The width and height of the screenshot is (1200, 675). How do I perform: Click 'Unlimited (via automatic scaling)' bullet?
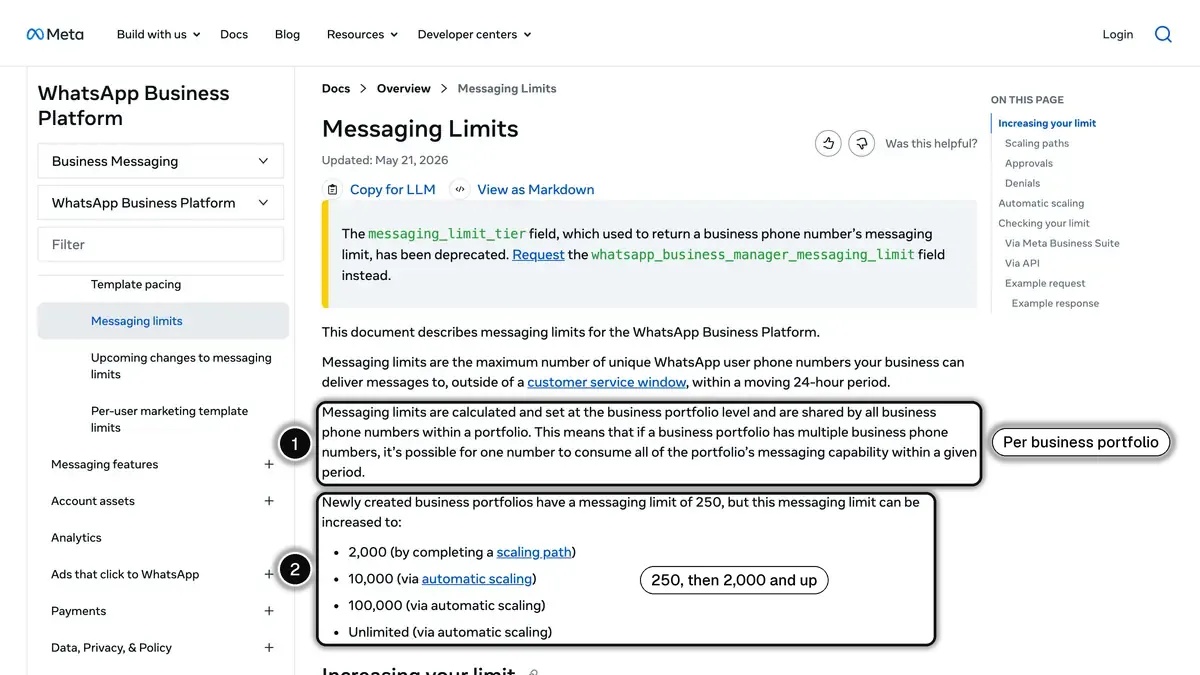pos(450,632)
